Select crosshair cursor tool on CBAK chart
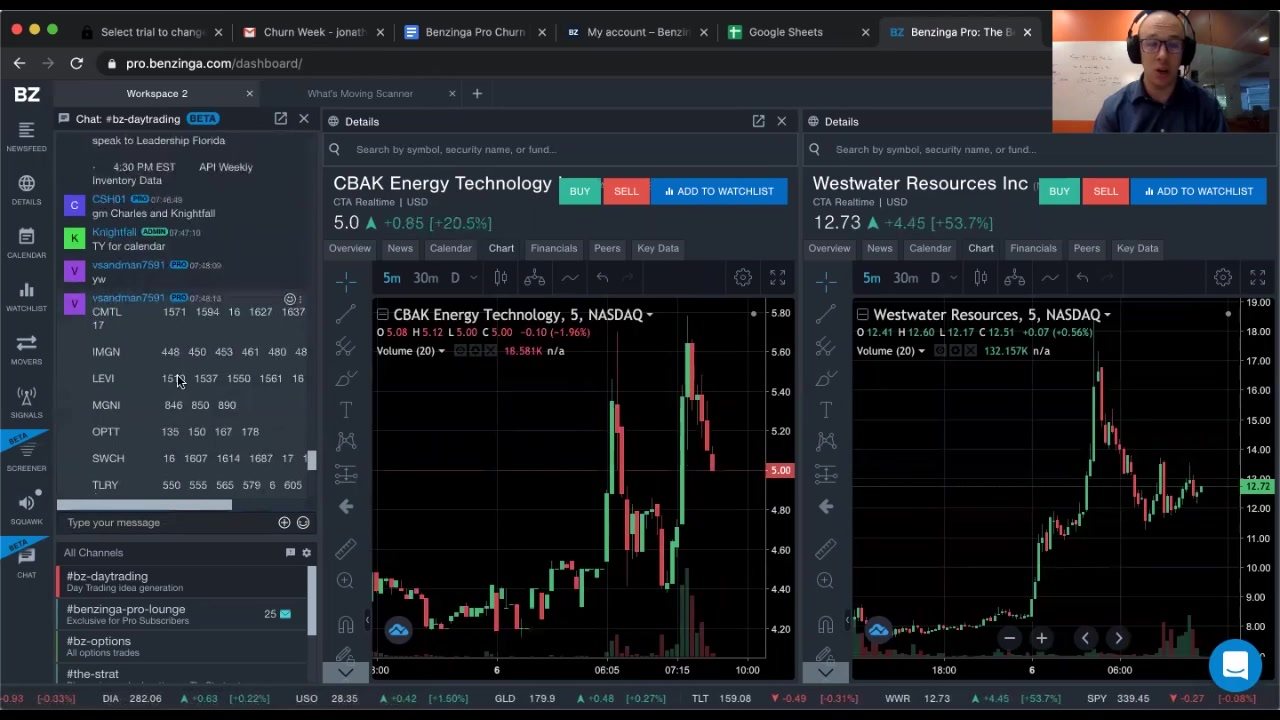 coord(346,281)
